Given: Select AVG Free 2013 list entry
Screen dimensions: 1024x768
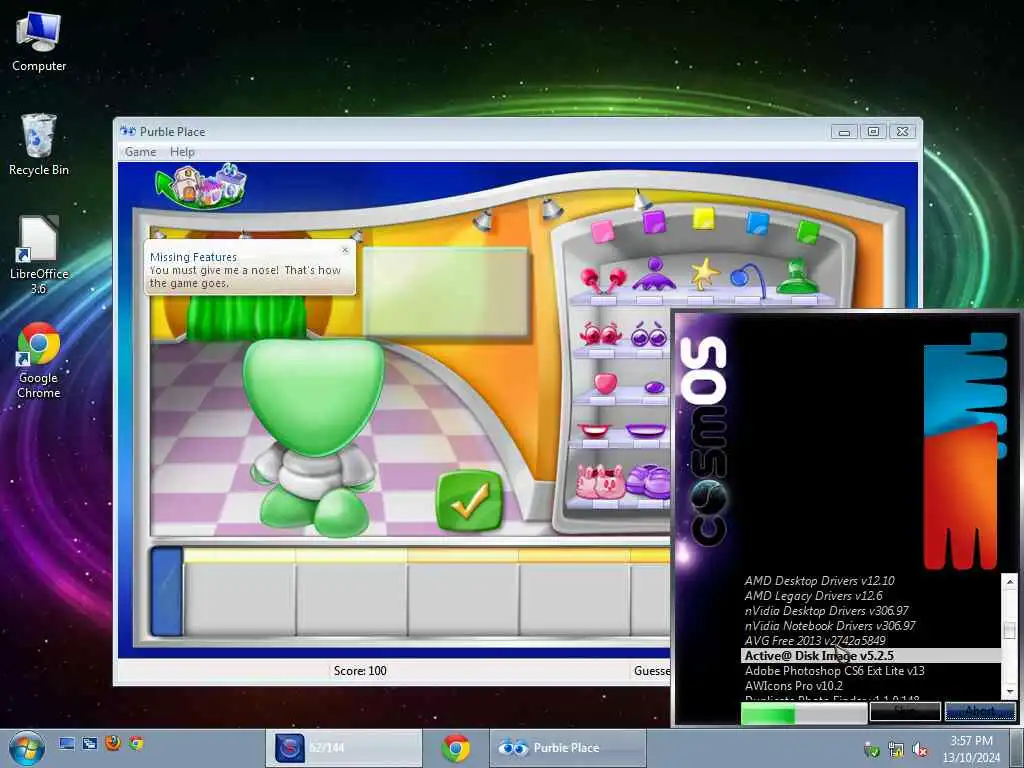Looking at the screenshot, I should click(814, 641).
